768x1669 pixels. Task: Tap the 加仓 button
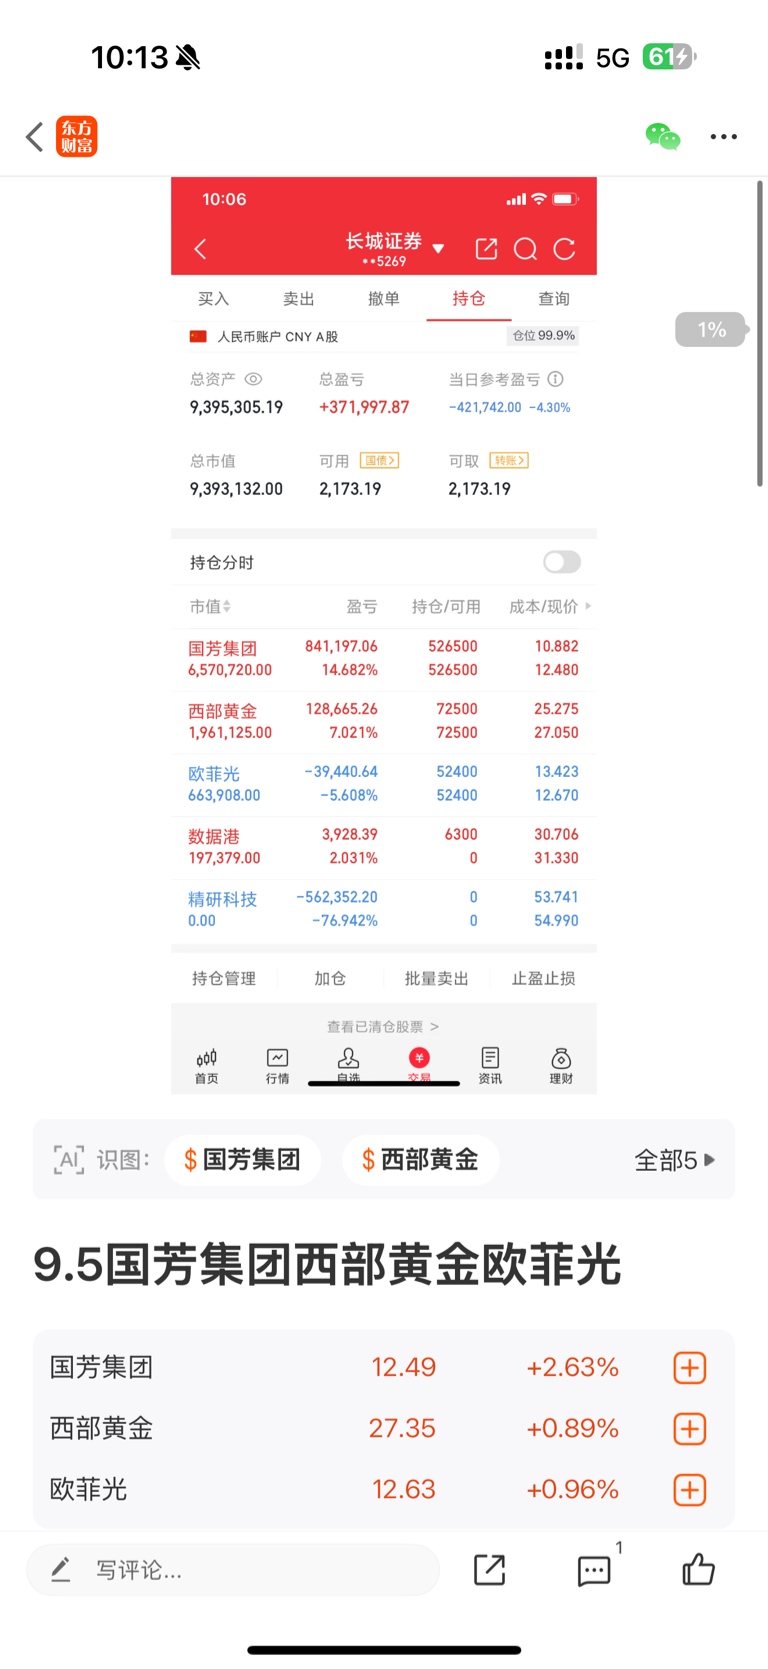[330, 979]
